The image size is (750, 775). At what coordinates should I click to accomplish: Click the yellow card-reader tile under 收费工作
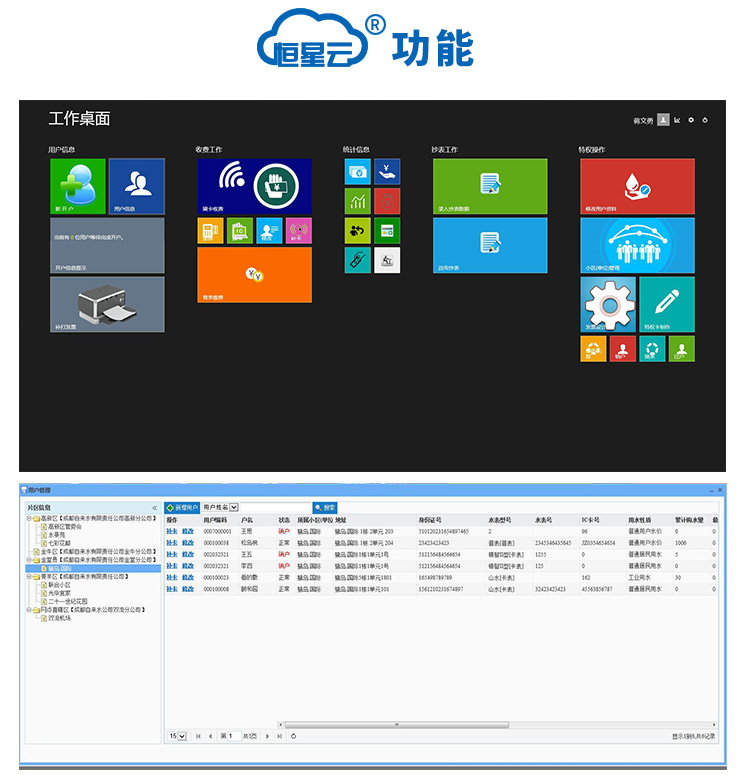(210, 231)
